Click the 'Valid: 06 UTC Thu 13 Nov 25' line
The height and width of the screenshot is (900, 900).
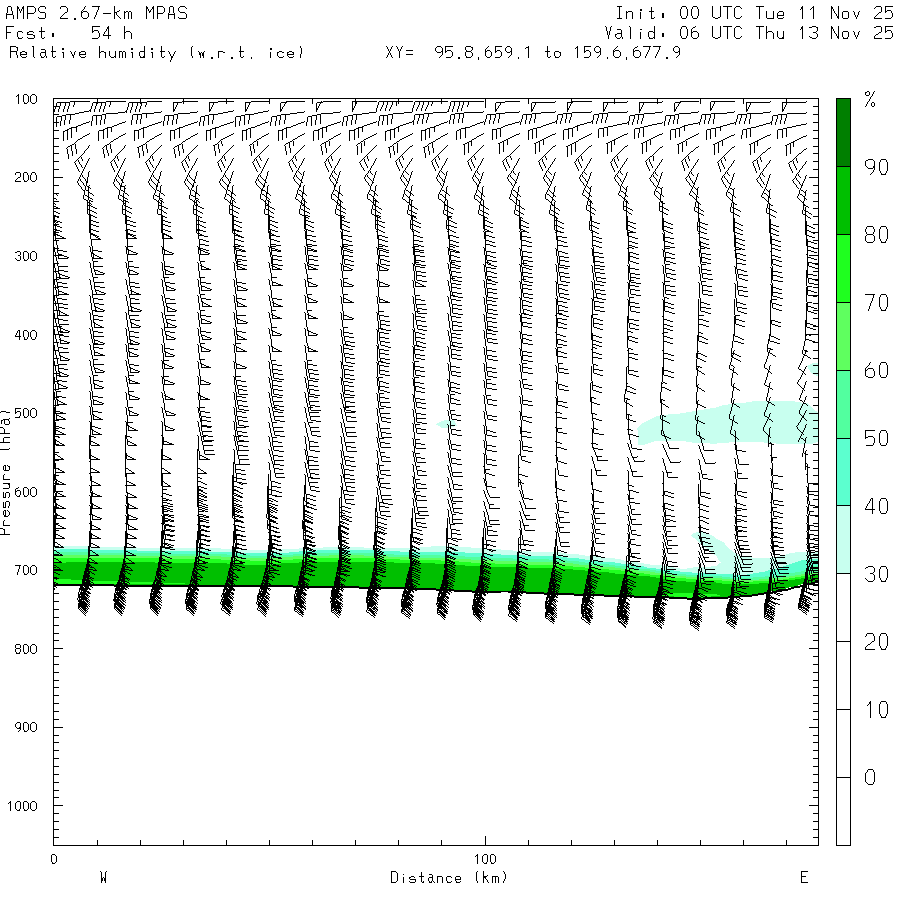[748, 33]
